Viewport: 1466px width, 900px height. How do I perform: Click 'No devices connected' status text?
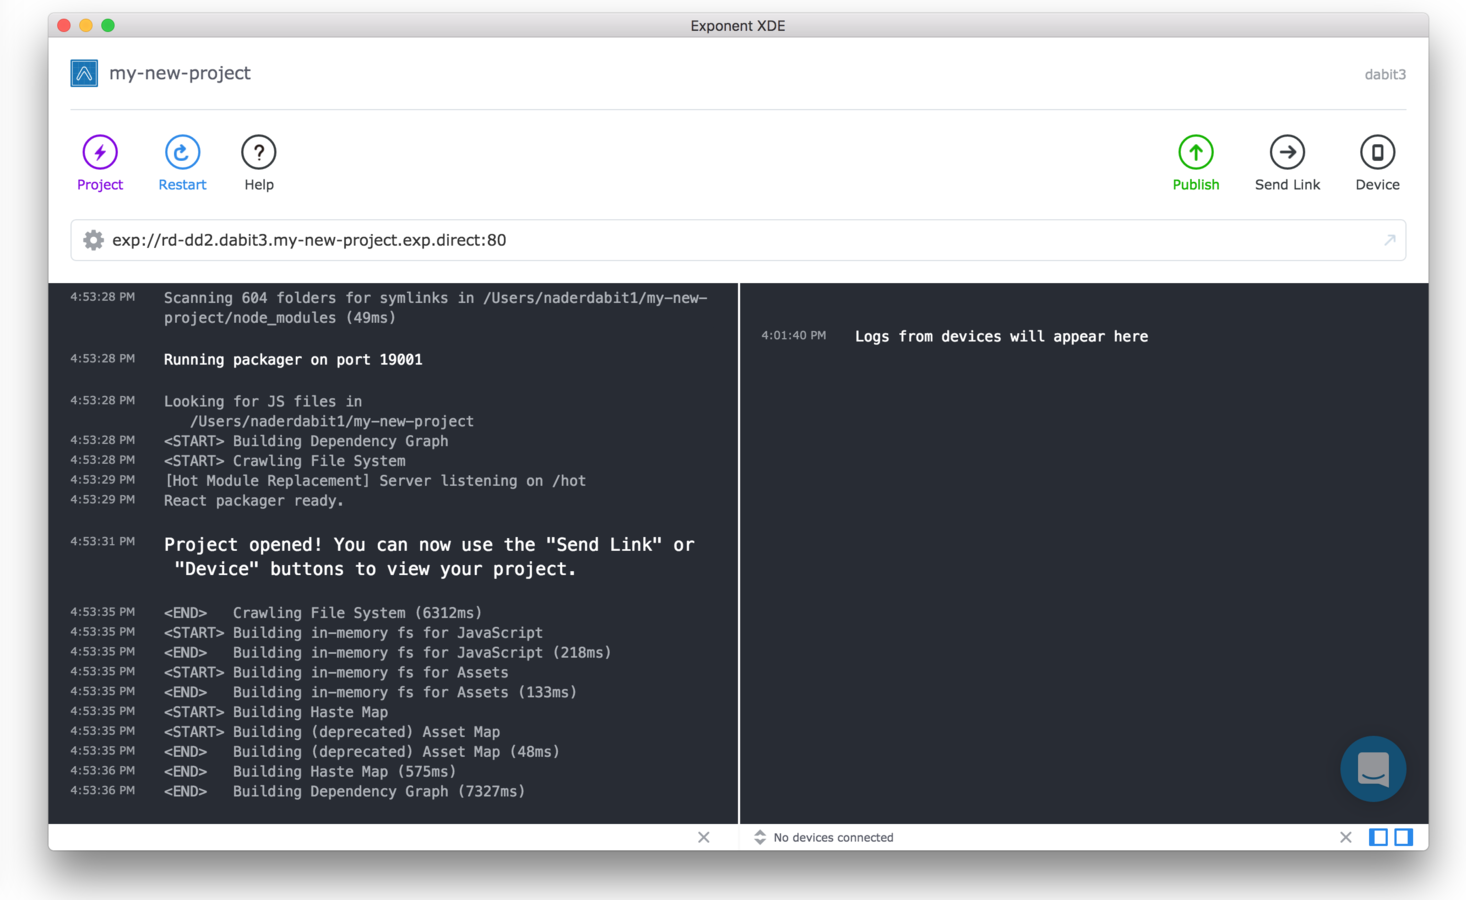(x=833, y=838)
